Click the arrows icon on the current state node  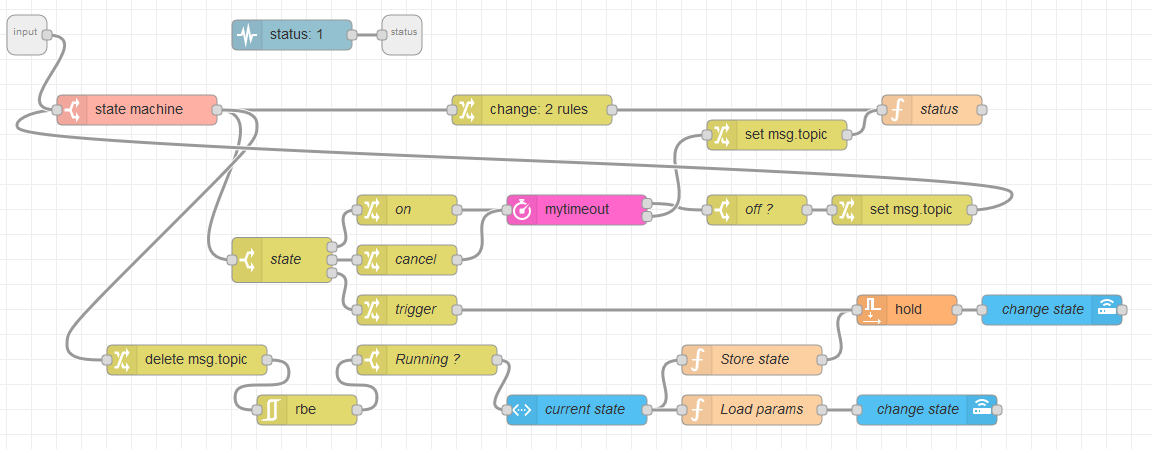[x=522, y=410]
